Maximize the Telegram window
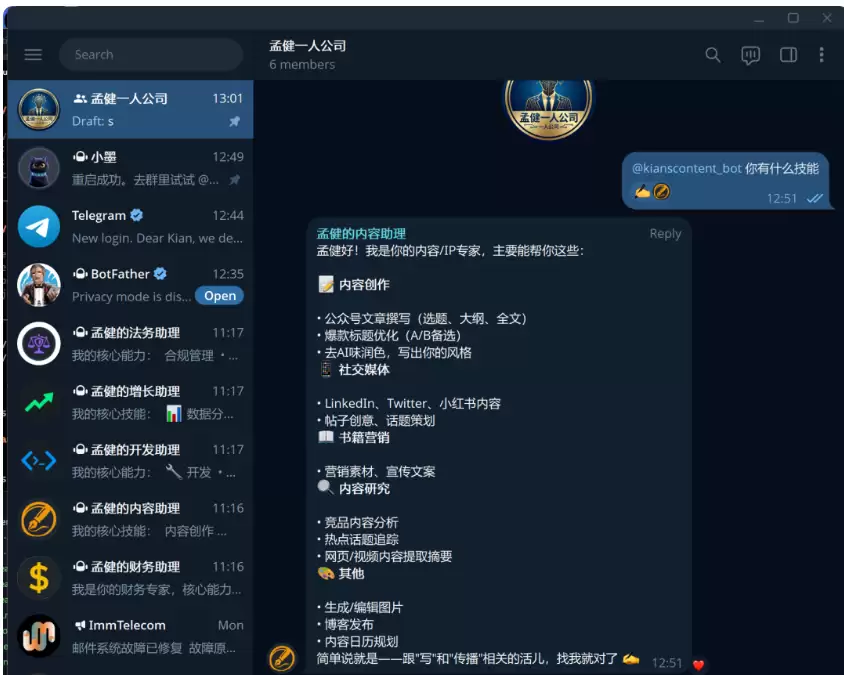This screenshot has width=844, height=675. pyautogui.click(x=793, y=18)
